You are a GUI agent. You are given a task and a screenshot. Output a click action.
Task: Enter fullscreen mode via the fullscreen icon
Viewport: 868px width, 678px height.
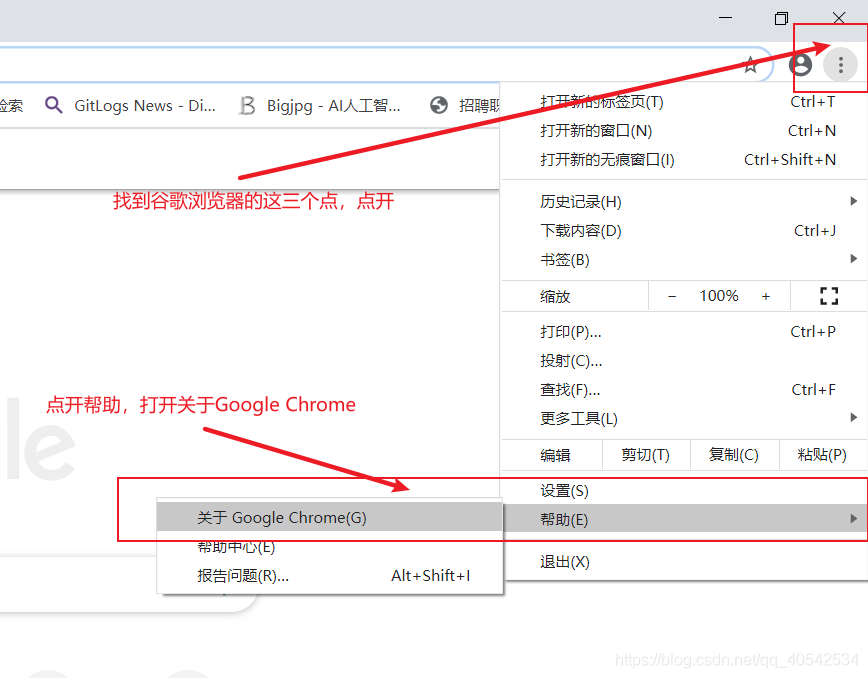click(829, 296)
